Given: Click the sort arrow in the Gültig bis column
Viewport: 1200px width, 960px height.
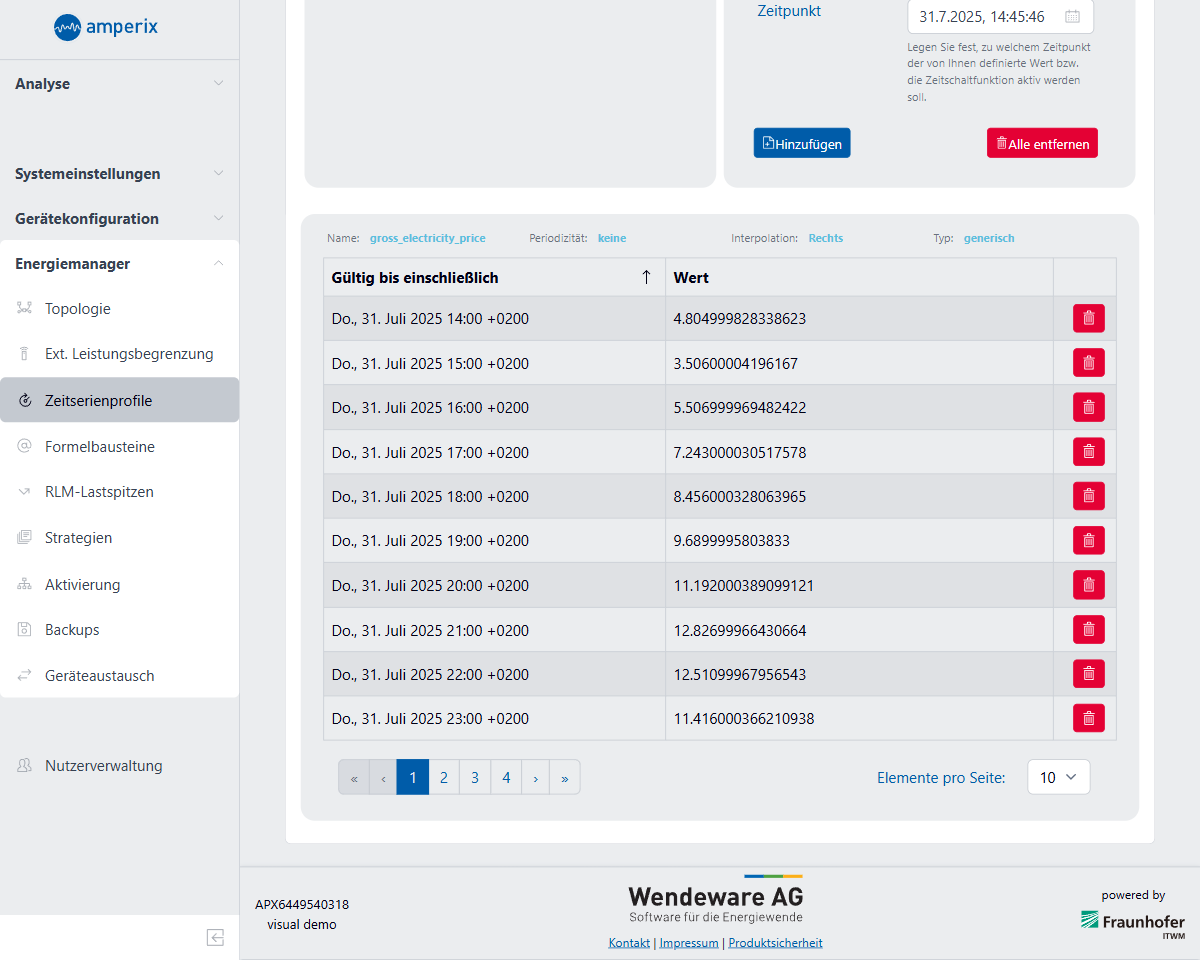Looking at the screenshot, I should tap(646, 277).
